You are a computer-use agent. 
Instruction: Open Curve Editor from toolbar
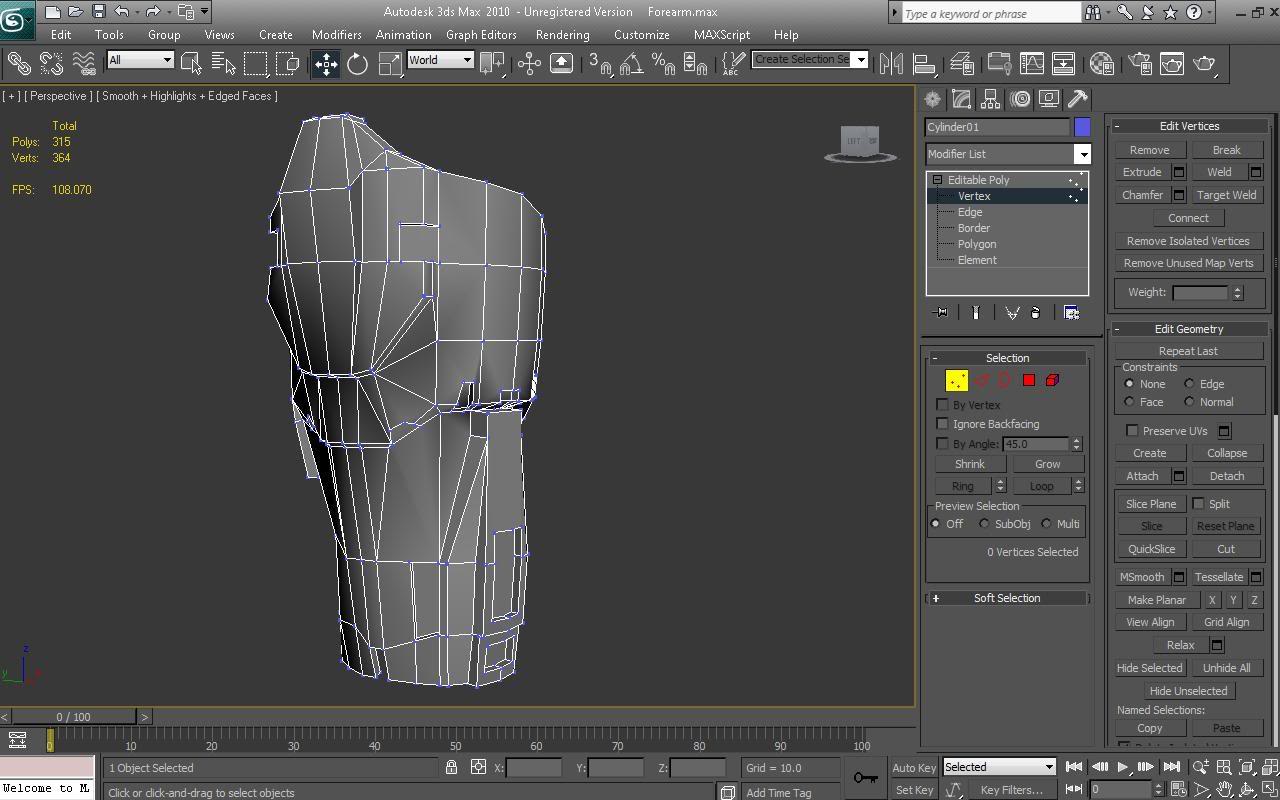coord(1031,63)
